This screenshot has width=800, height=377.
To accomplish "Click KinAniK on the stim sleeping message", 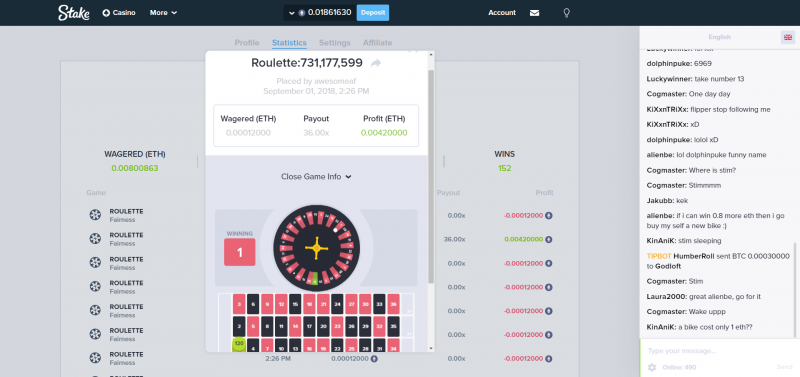I will 661,241.
